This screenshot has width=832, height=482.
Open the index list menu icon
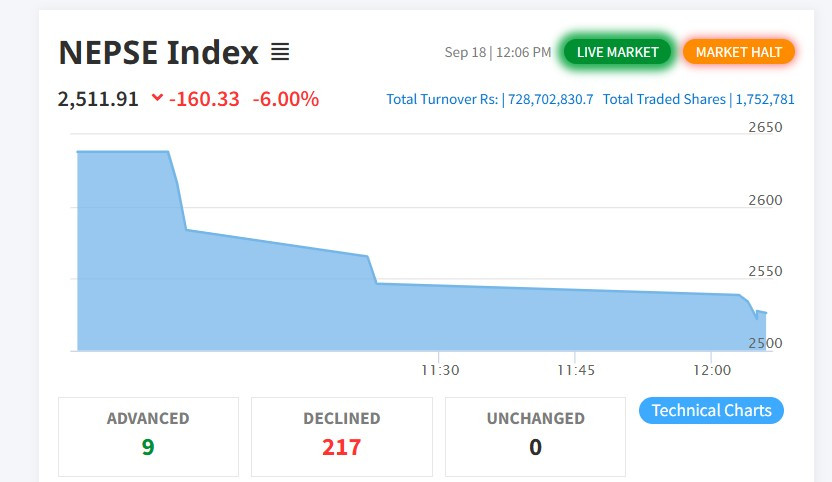[x=280, y=52]
